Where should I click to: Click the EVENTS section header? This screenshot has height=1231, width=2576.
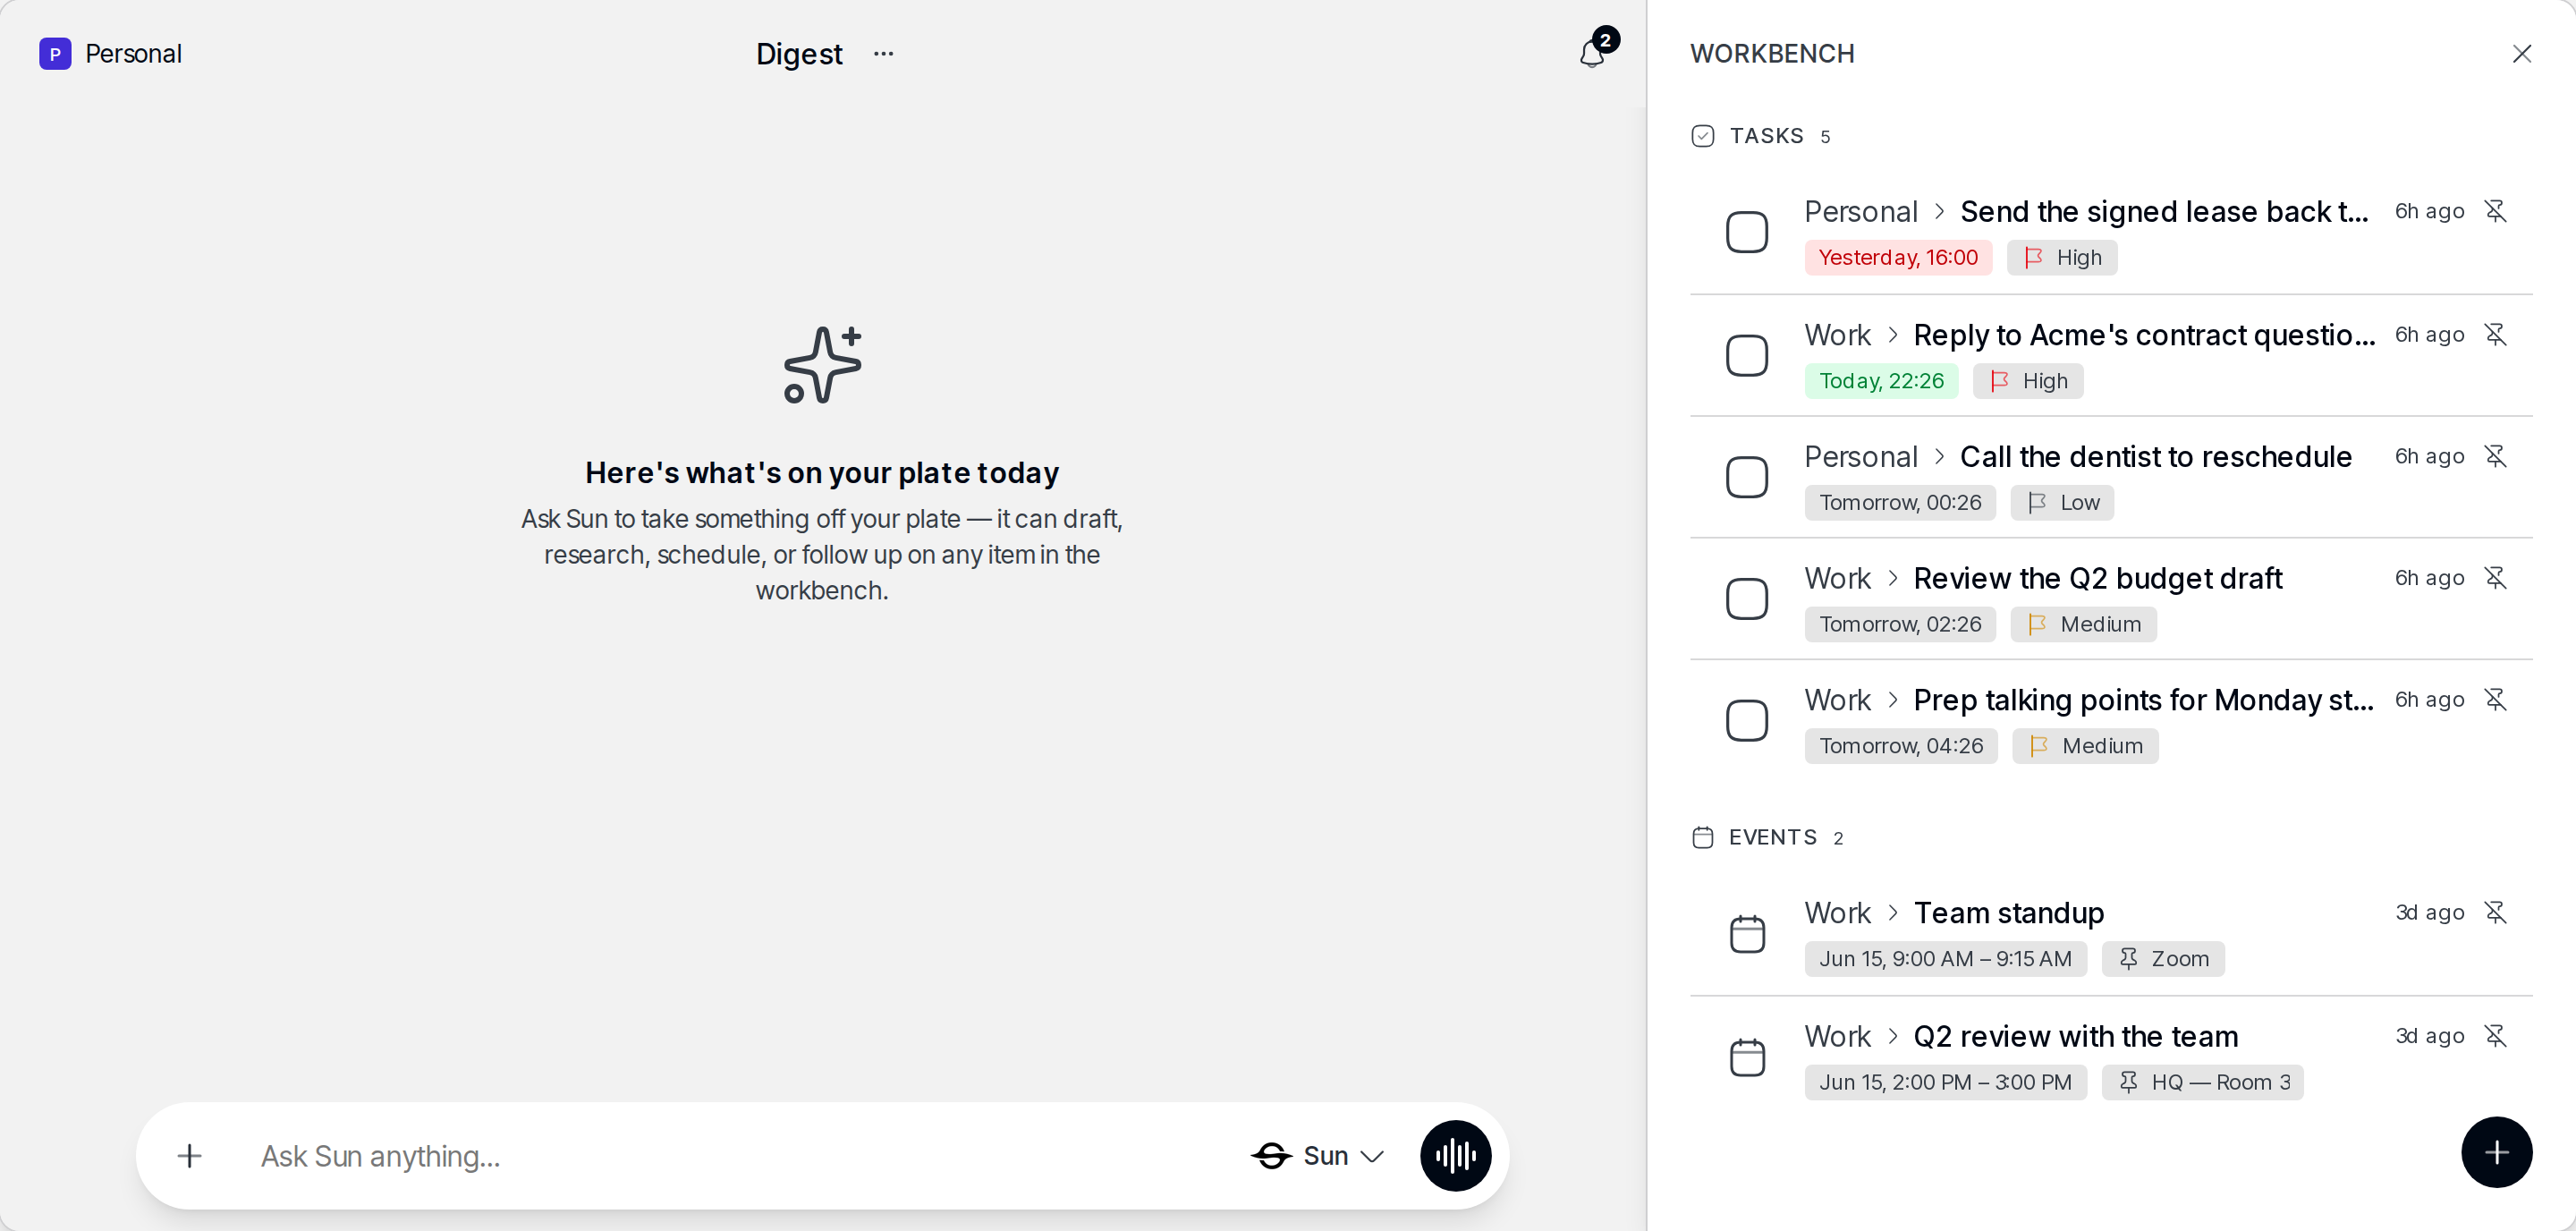(1772, 837)
